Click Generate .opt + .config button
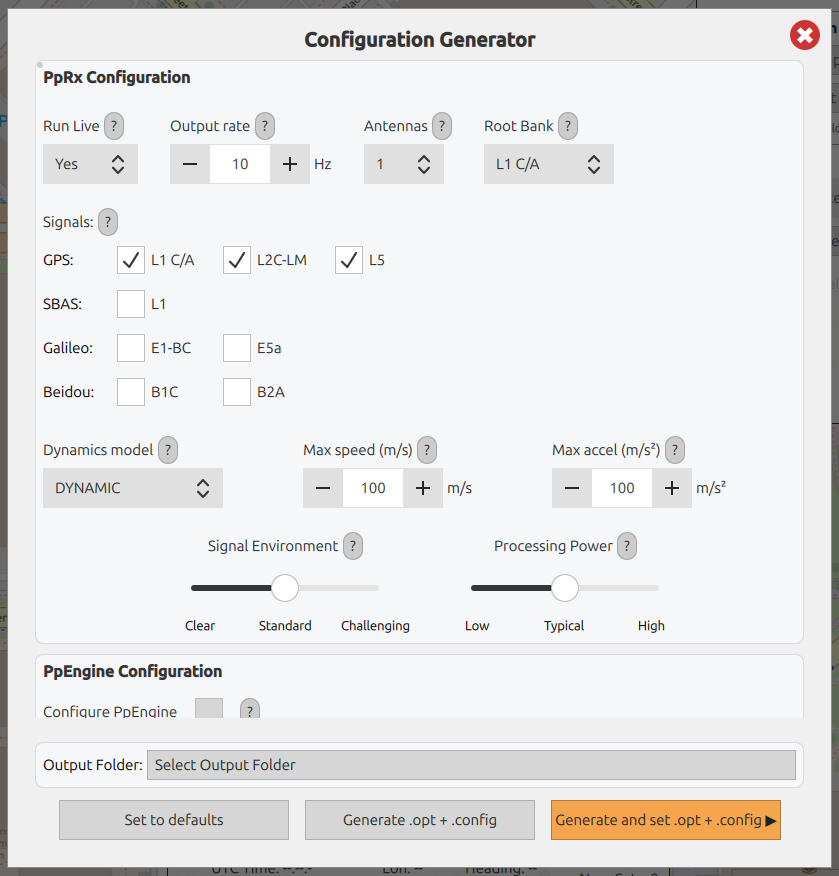839x876 pixels. point(420,820)
